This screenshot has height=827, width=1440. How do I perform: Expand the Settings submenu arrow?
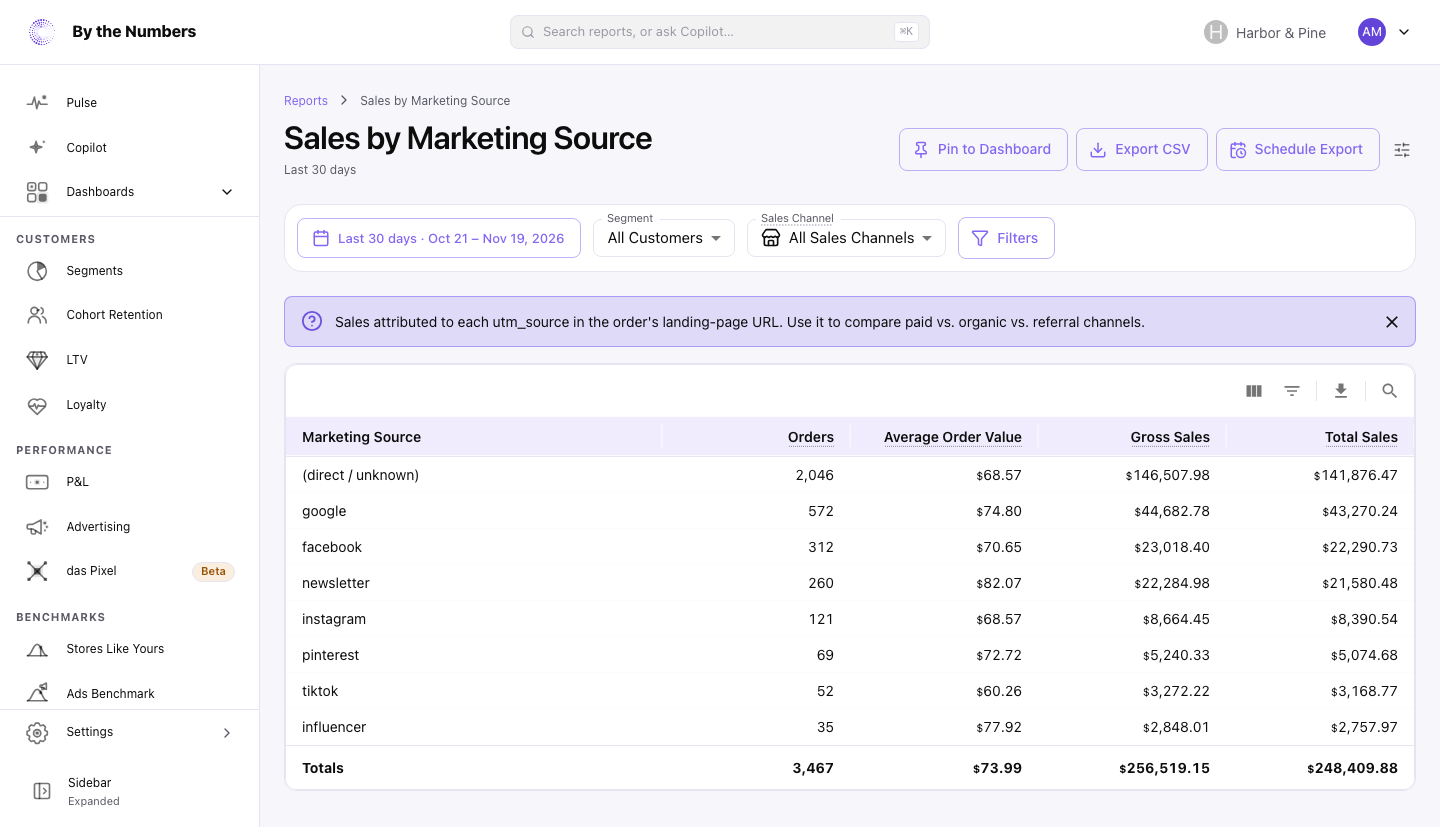[x=227, y=733]
